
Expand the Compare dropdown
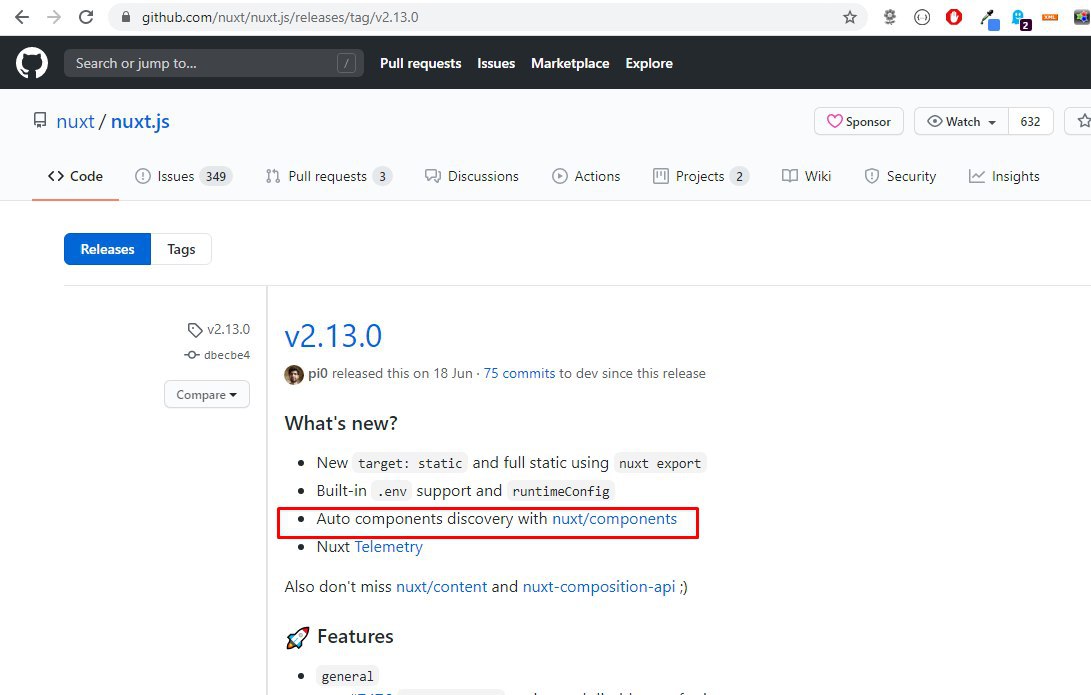pos(207,394)
